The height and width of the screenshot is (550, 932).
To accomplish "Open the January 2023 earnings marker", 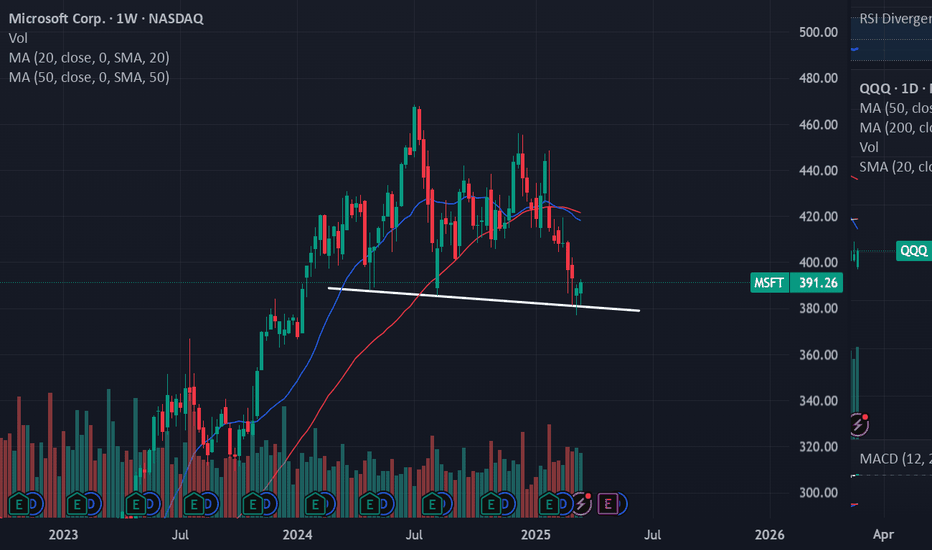I will tap(77, 504).
